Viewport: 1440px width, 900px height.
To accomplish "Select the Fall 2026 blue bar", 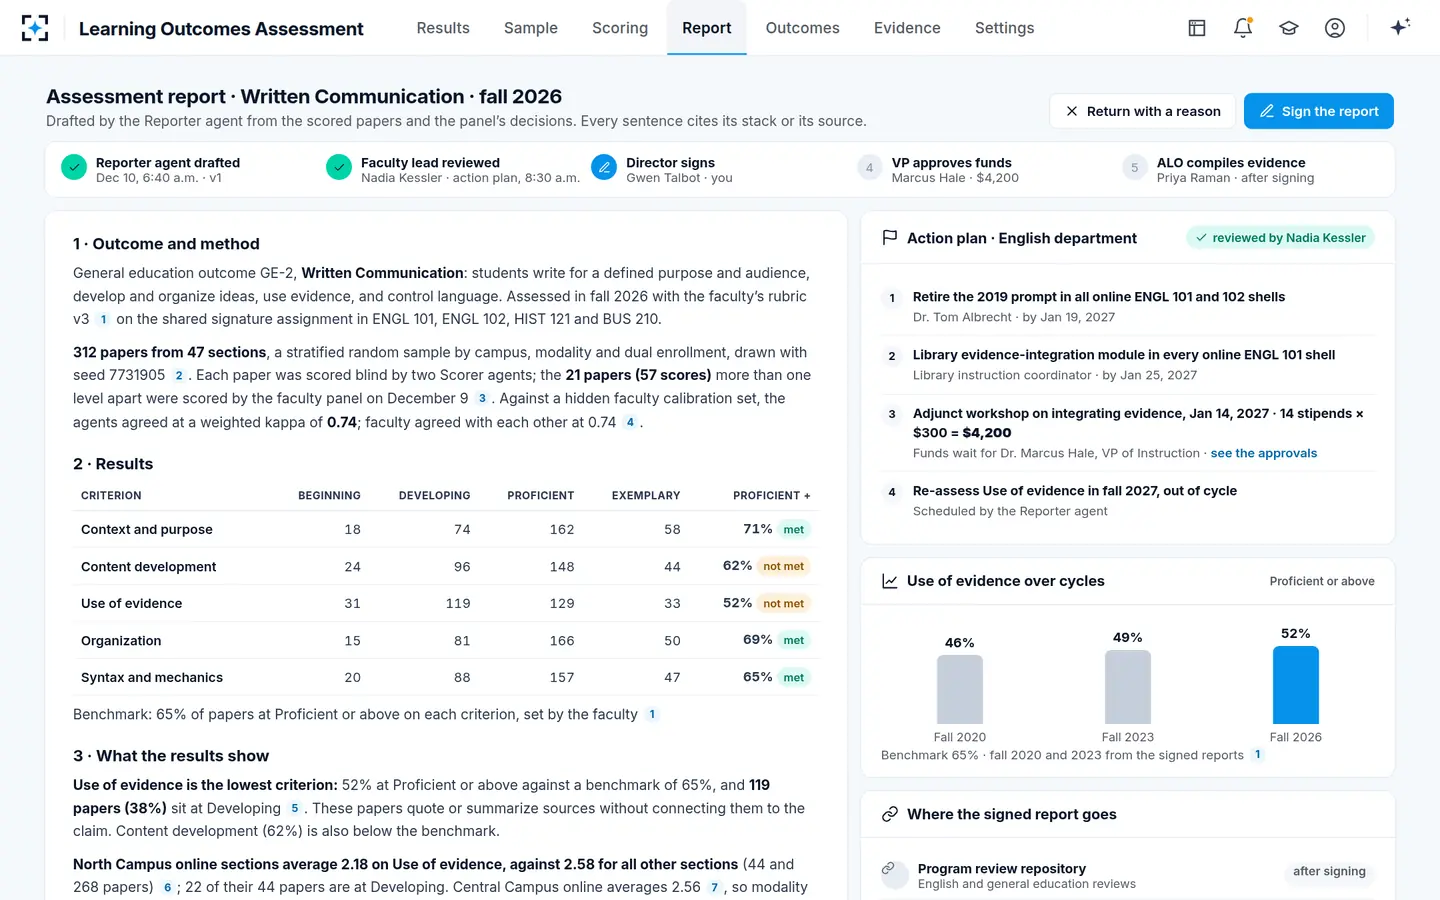I will click(x=1295, y=685).
